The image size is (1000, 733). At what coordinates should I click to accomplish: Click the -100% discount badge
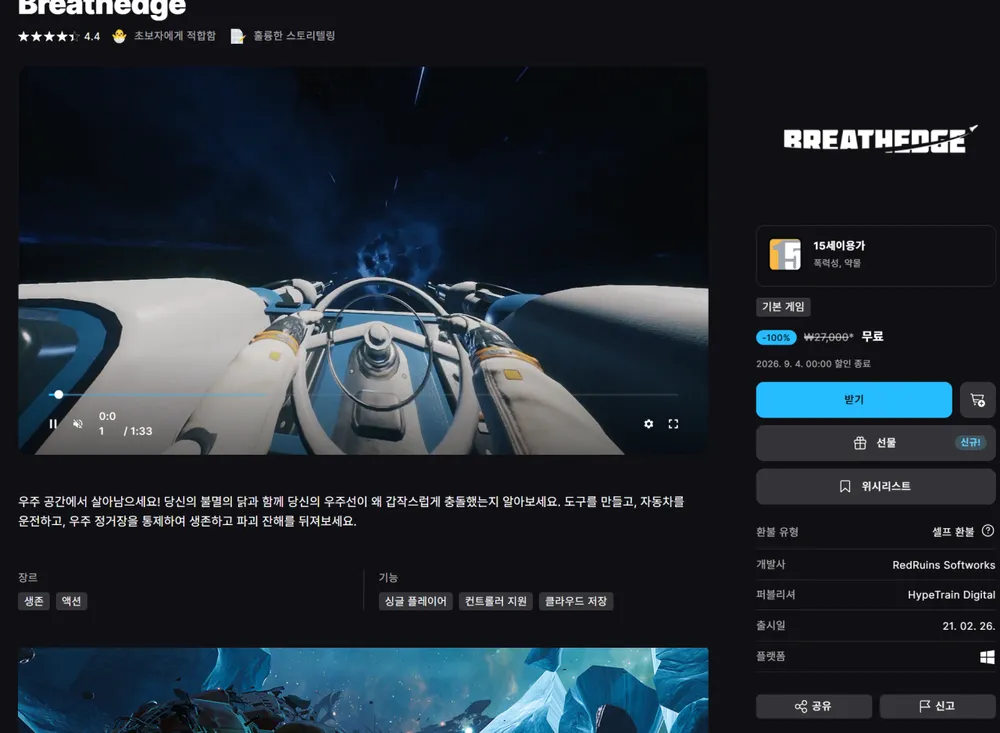pyautogui.click(x=776, y=337)
